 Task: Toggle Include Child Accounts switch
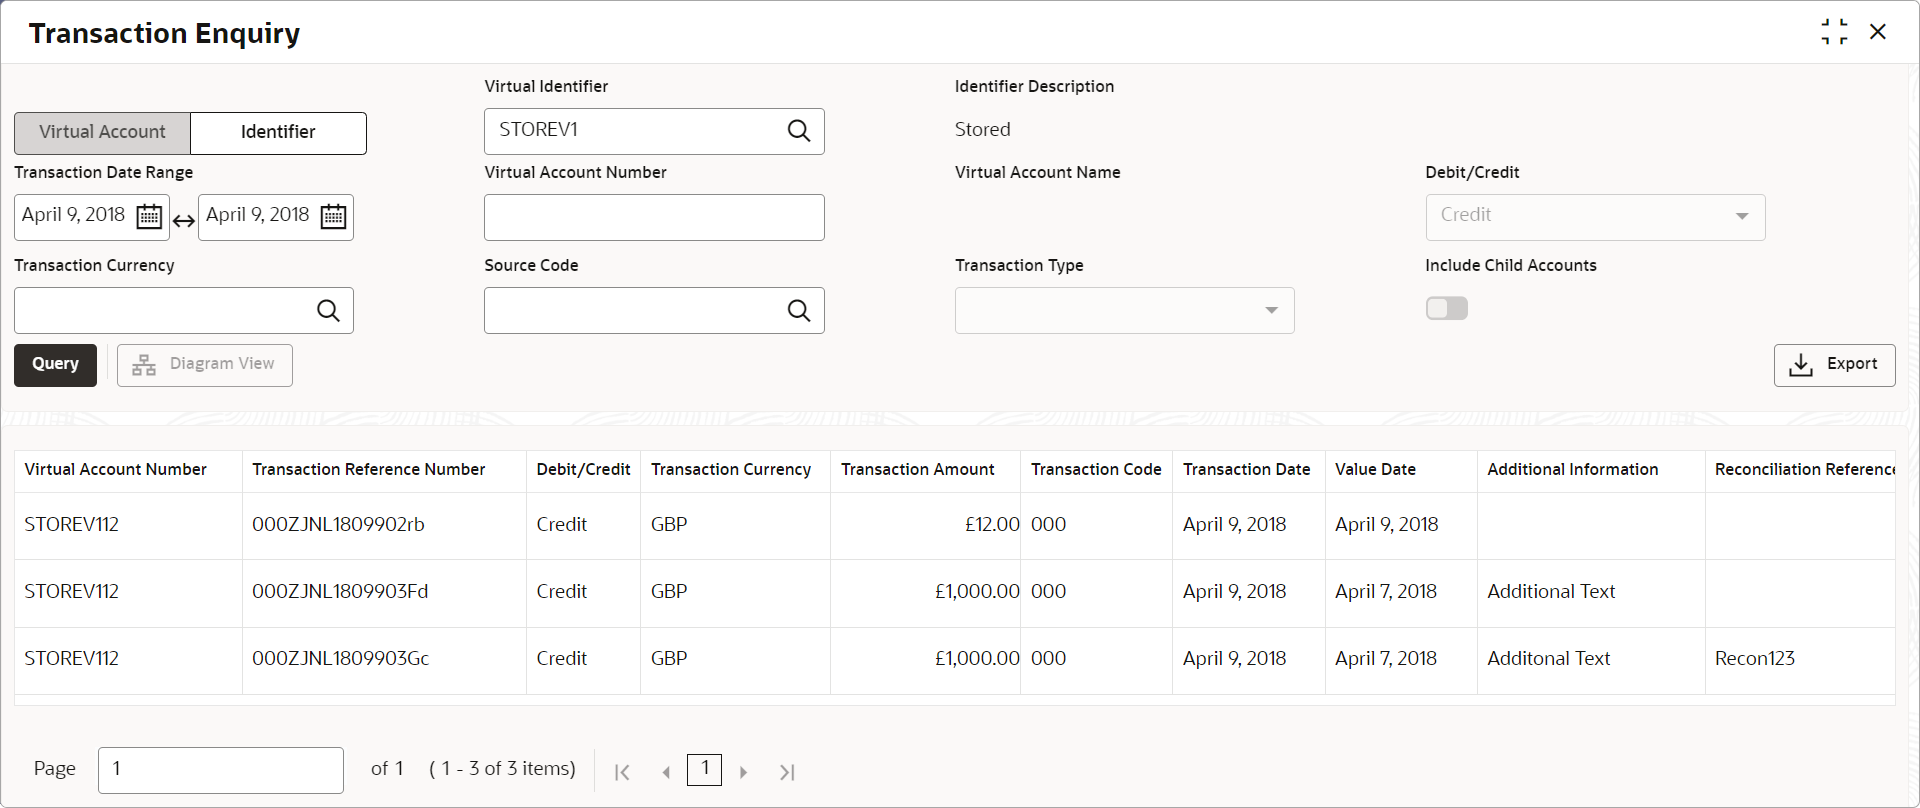(x=1446, y=308)
